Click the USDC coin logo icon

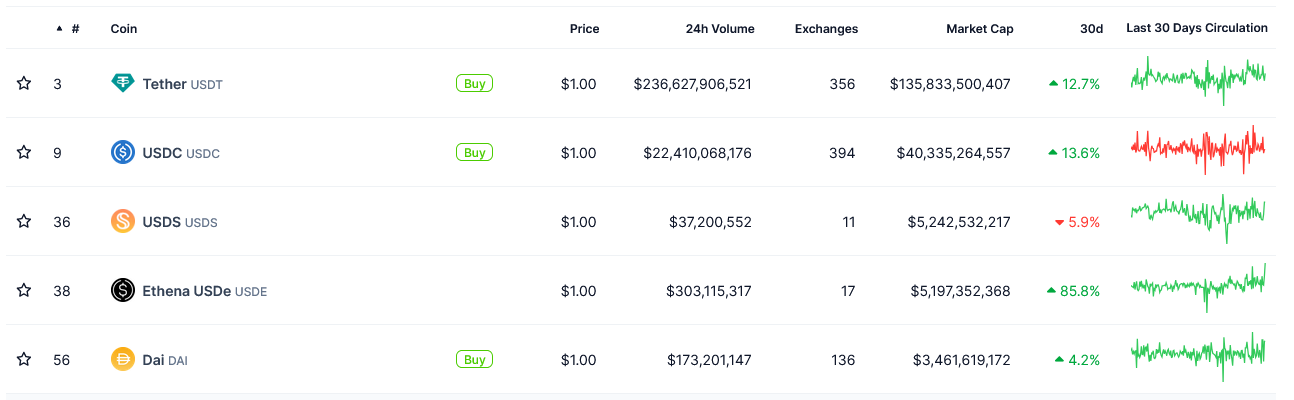point(122,153)
